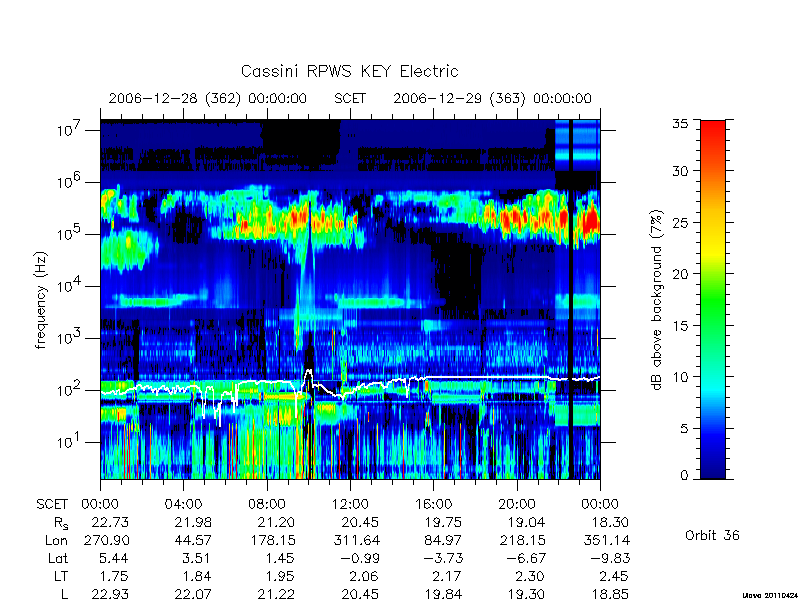Click the Lon value '178.15'

pos(271,540)
